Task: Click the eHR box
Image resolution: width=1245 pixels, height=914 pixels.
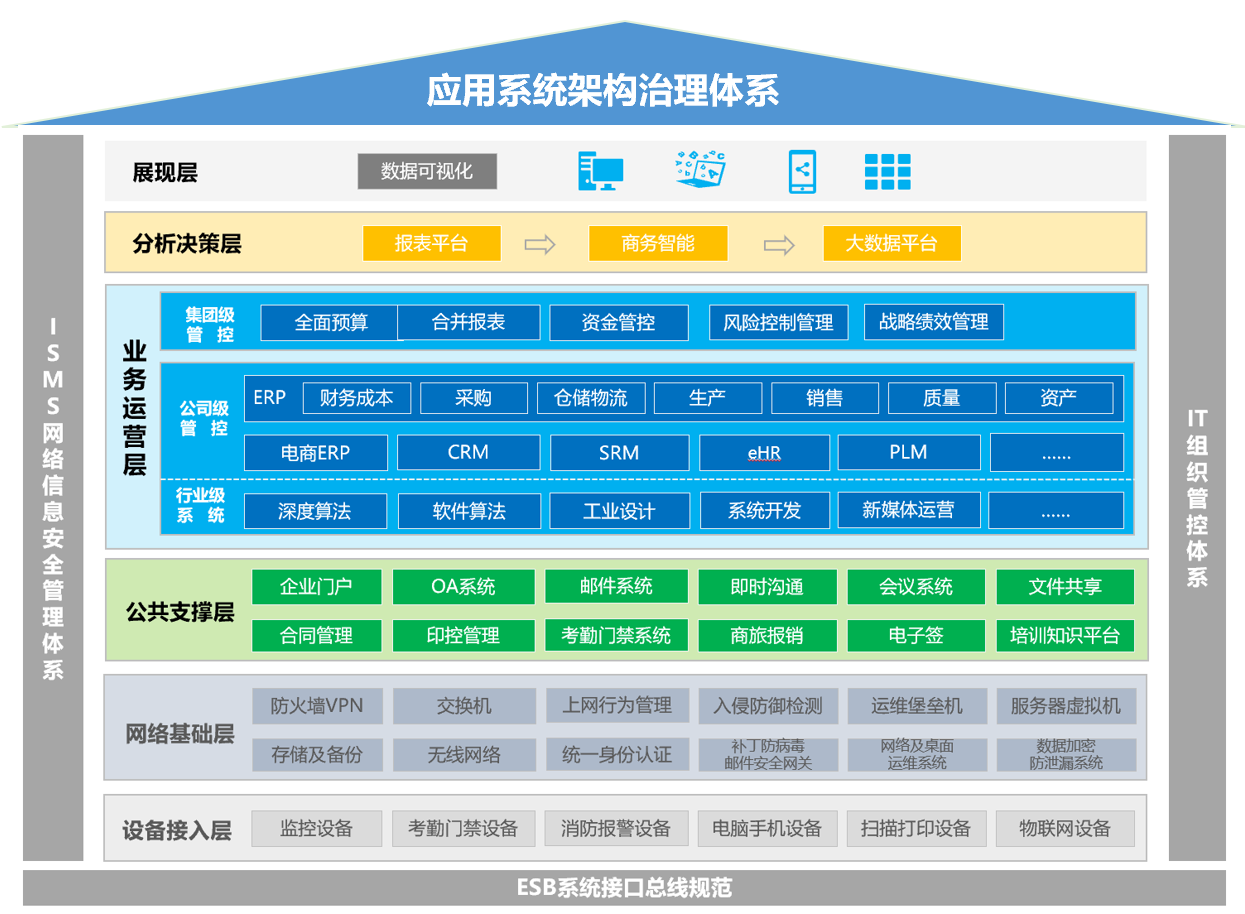Action: click(765, 452)
